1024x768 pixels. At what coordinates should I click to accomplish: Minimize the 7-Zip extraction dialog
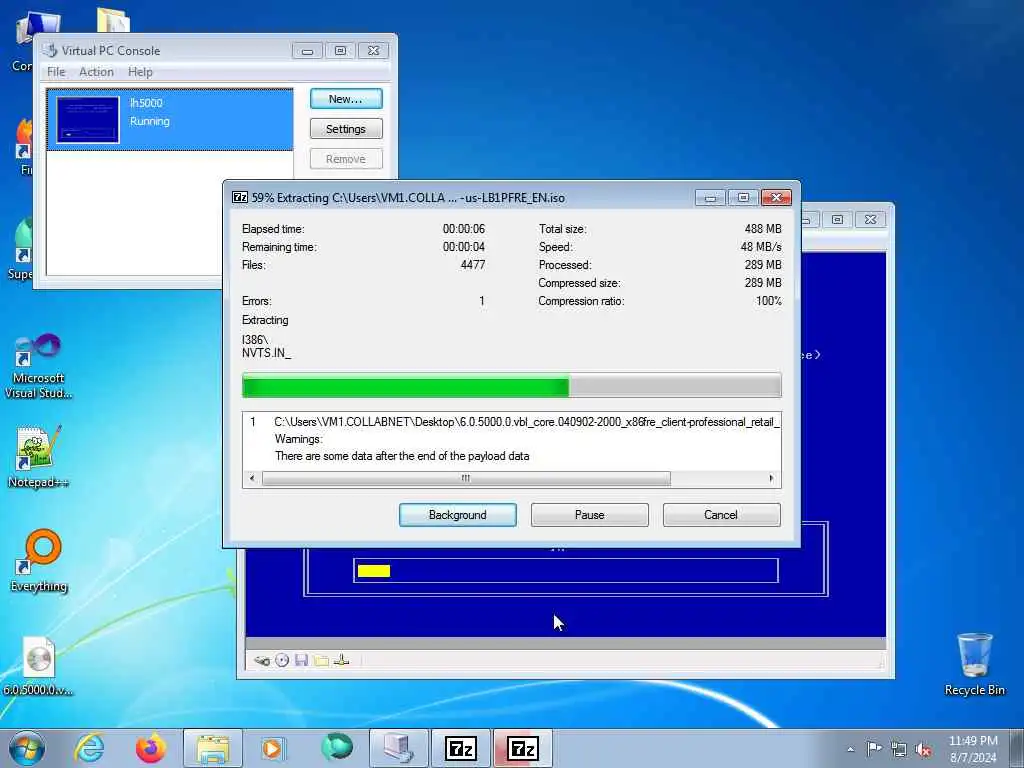(710, 197)
